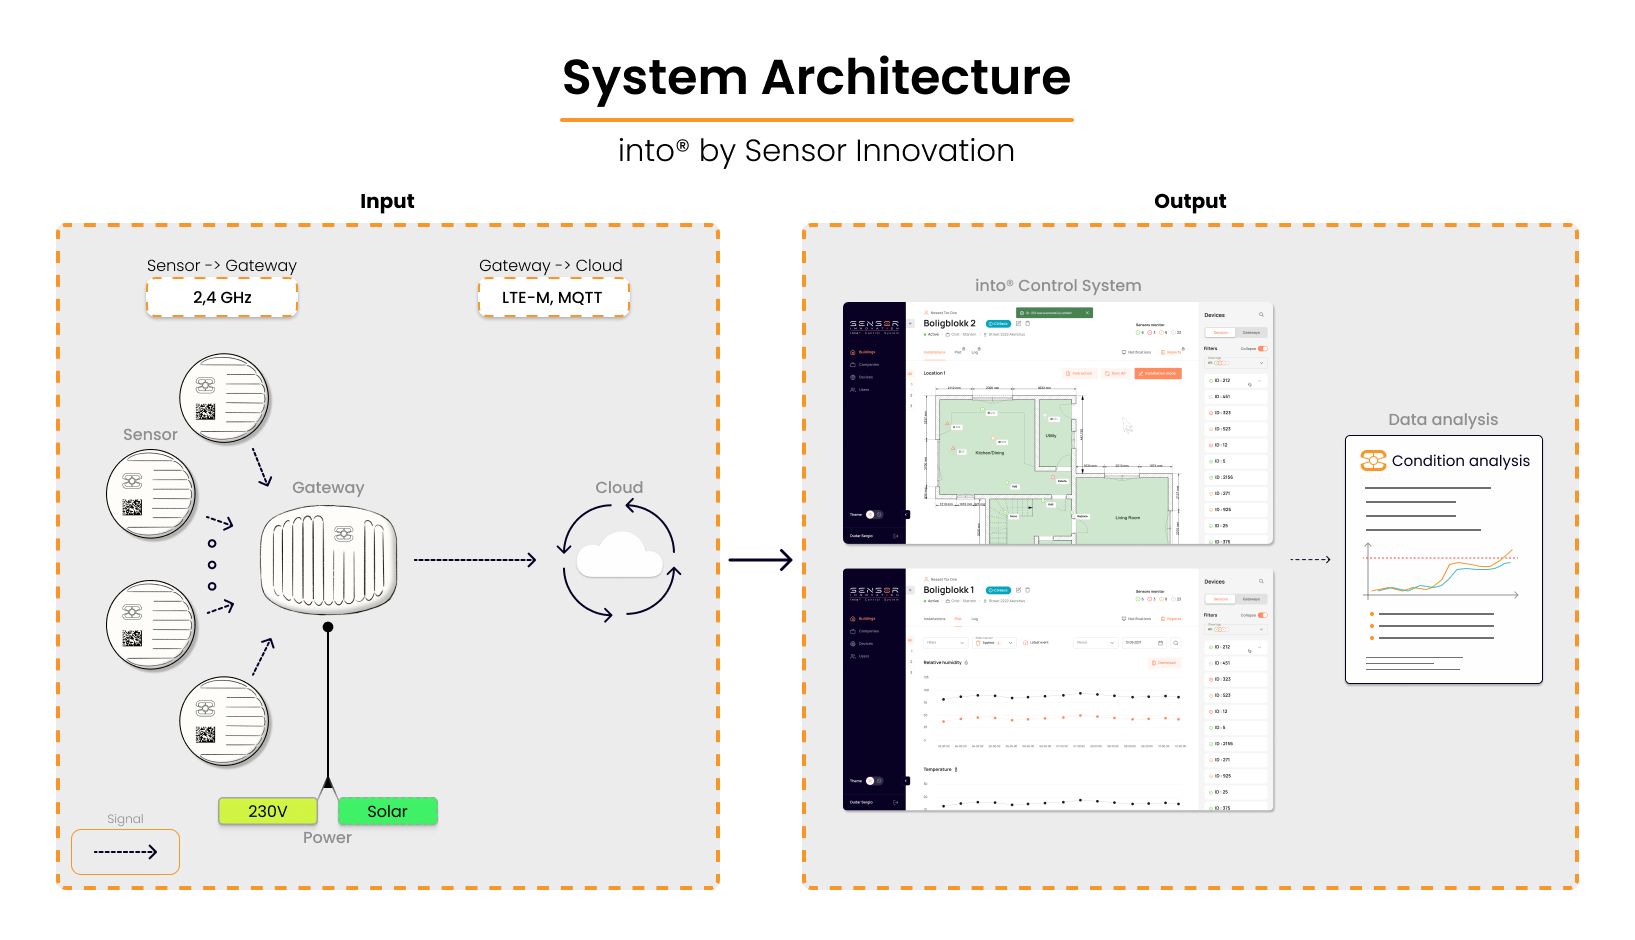Click the Cloud sync icon in the diagram
The height and width of the screenshot is (940, 1635).
619,559
